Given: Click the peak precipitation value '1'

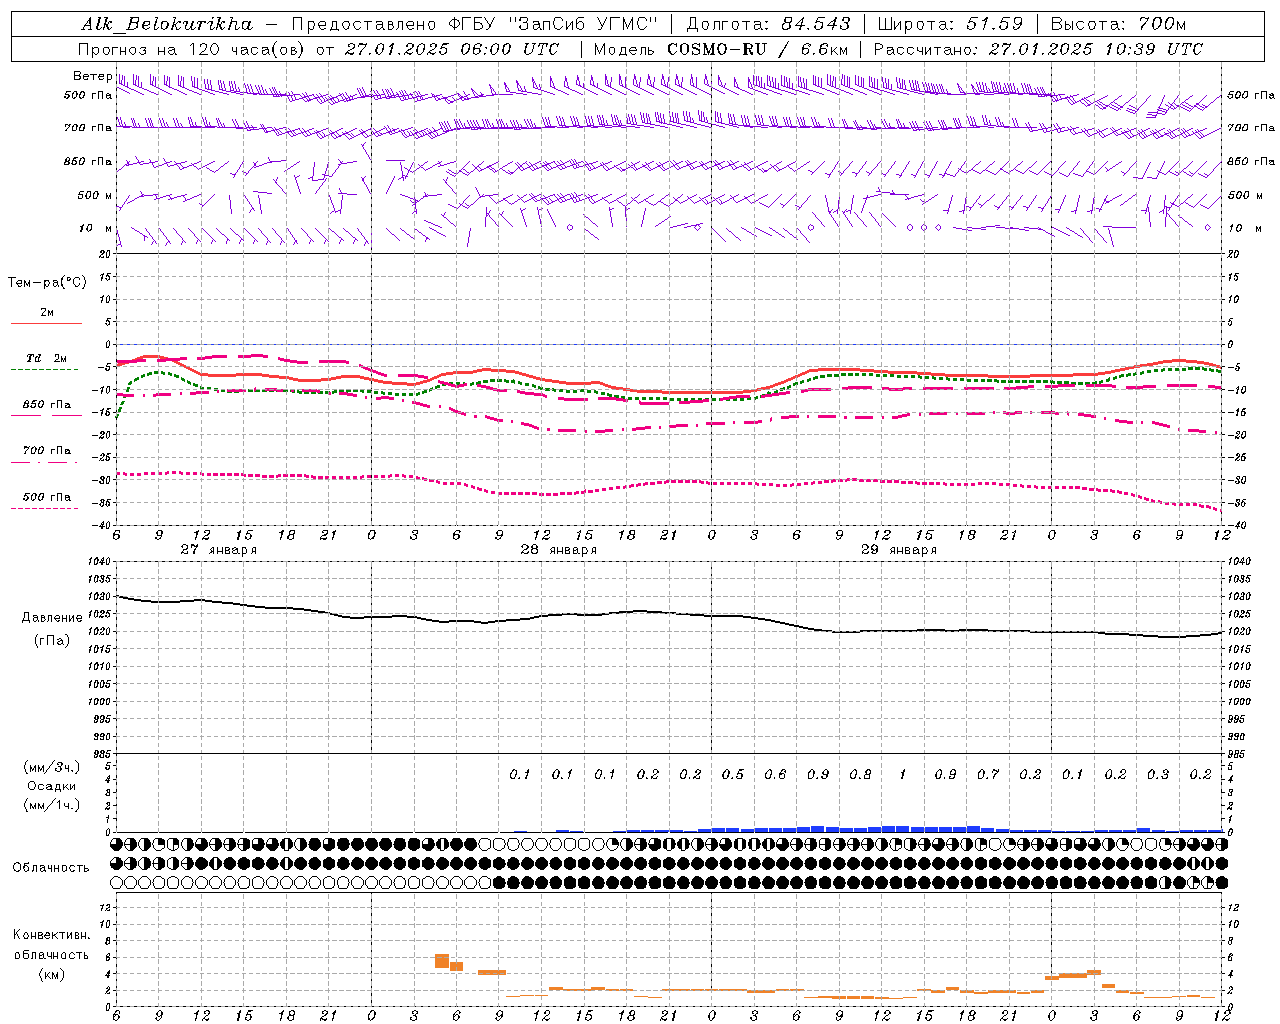Looking at the screenshot, I should pos(903,775).
